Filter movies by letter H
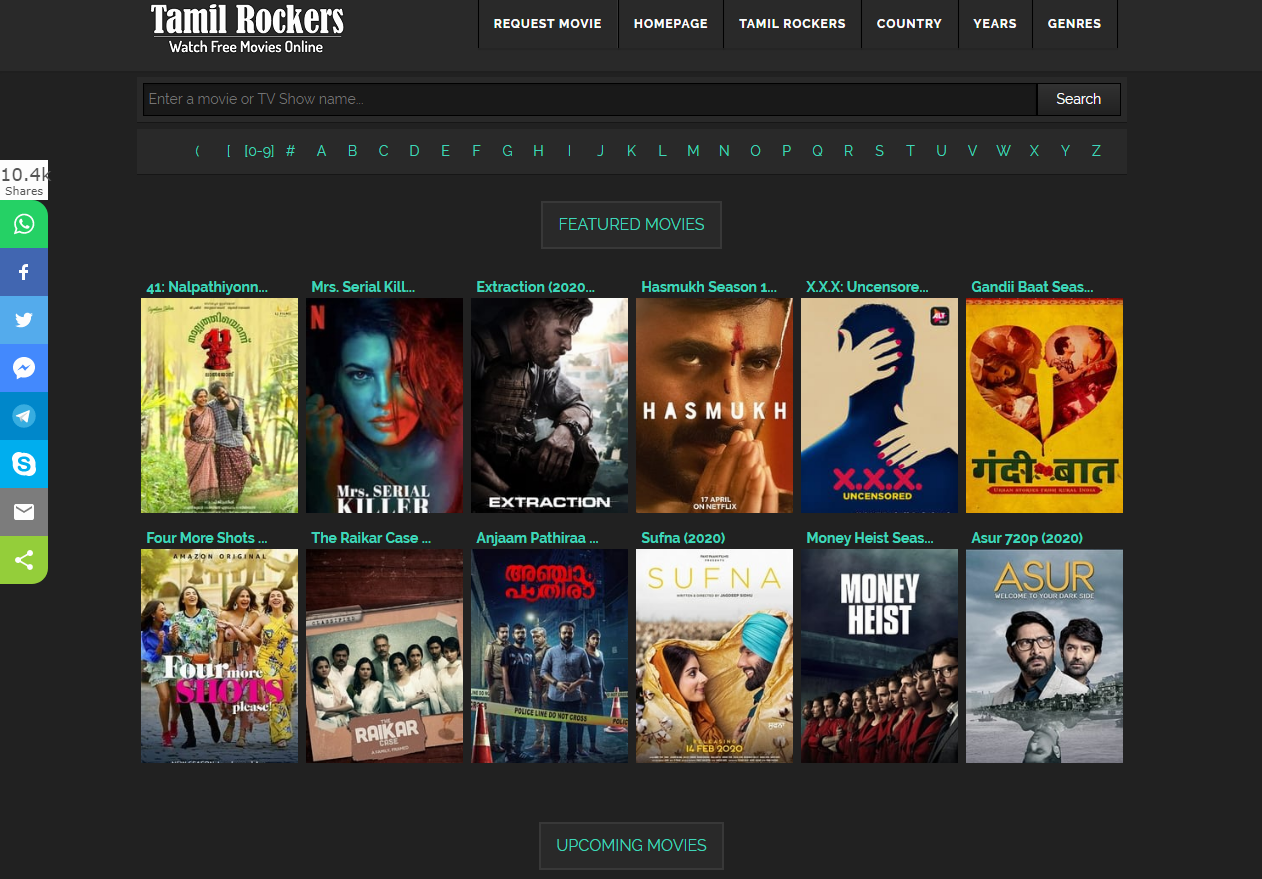Image resolution: width=1262 pixels, height=879 pixels. click(538, 151)
